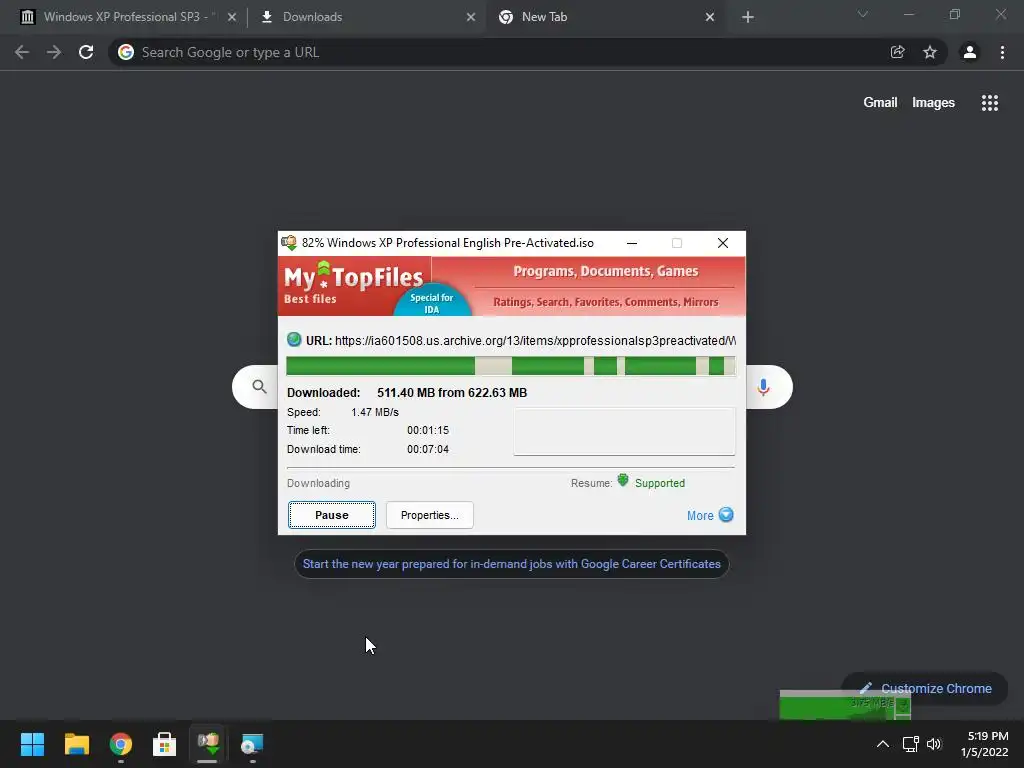The width and height of the screenshot is (1024, 768).
Task: Start voice search with microphone
Action: [763, 387]
